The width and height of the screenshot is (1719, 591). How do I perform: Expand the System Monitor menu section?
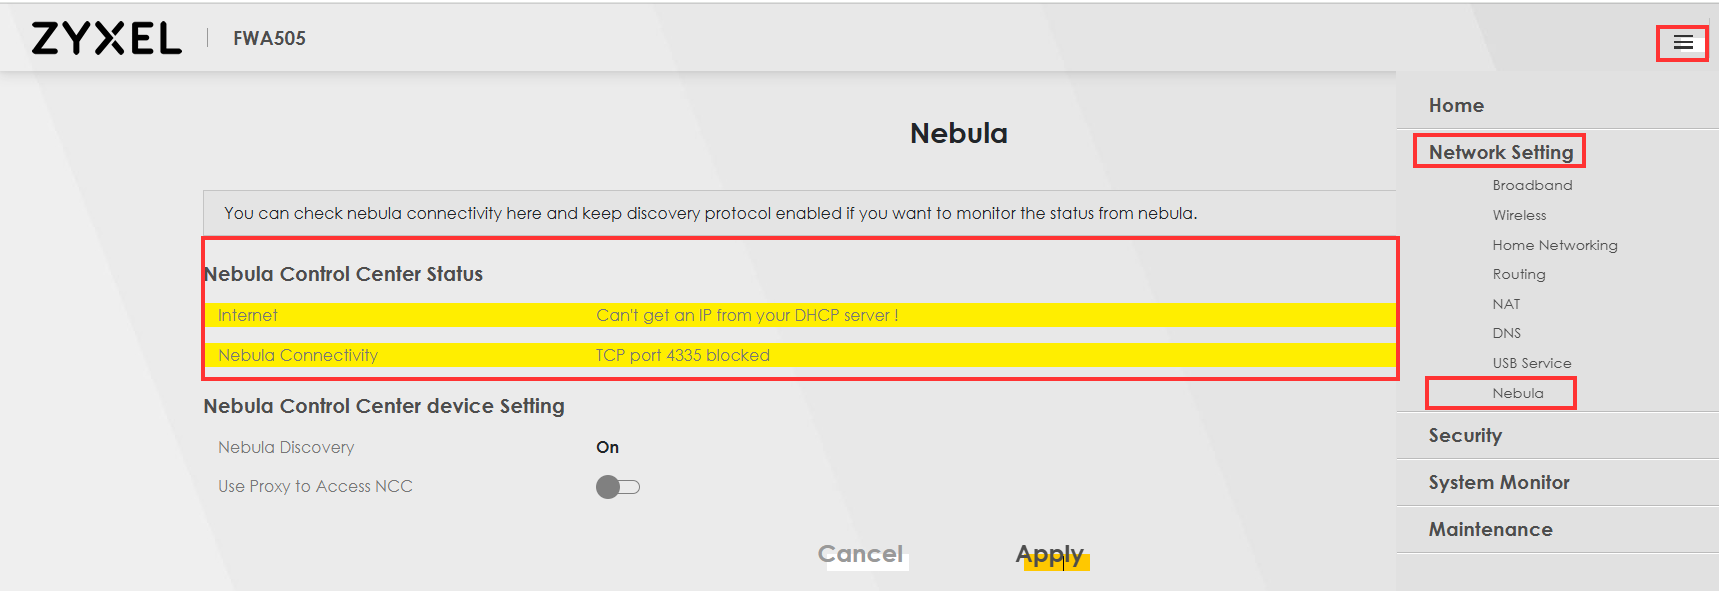click(1499, 482)
